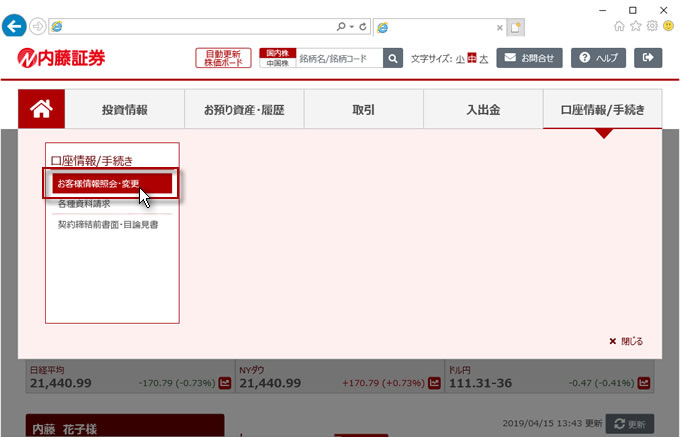Open browser settings gear icon
This screenshot has height=437, width=680.
(651, 25)
